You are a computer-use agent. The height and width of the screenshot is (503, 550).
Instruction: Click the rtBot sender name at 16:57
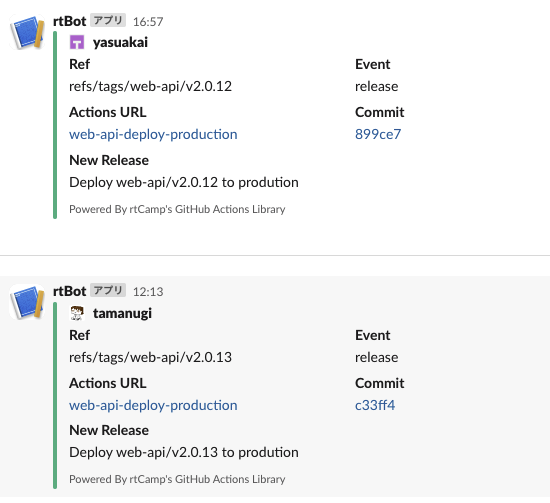(x=69, y=21)
